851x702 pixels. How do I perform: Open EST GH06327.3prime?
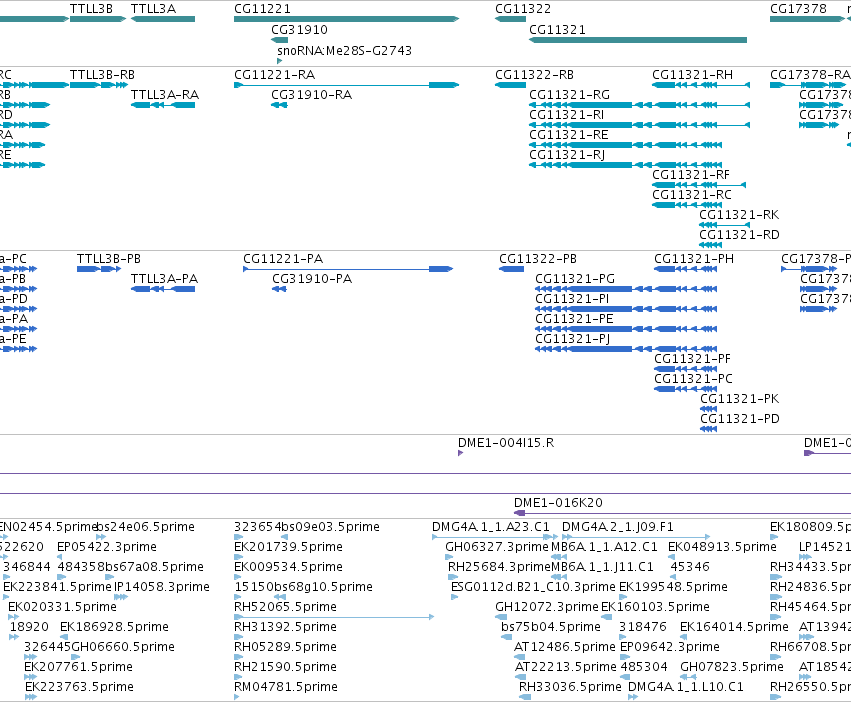click(497, 547)
